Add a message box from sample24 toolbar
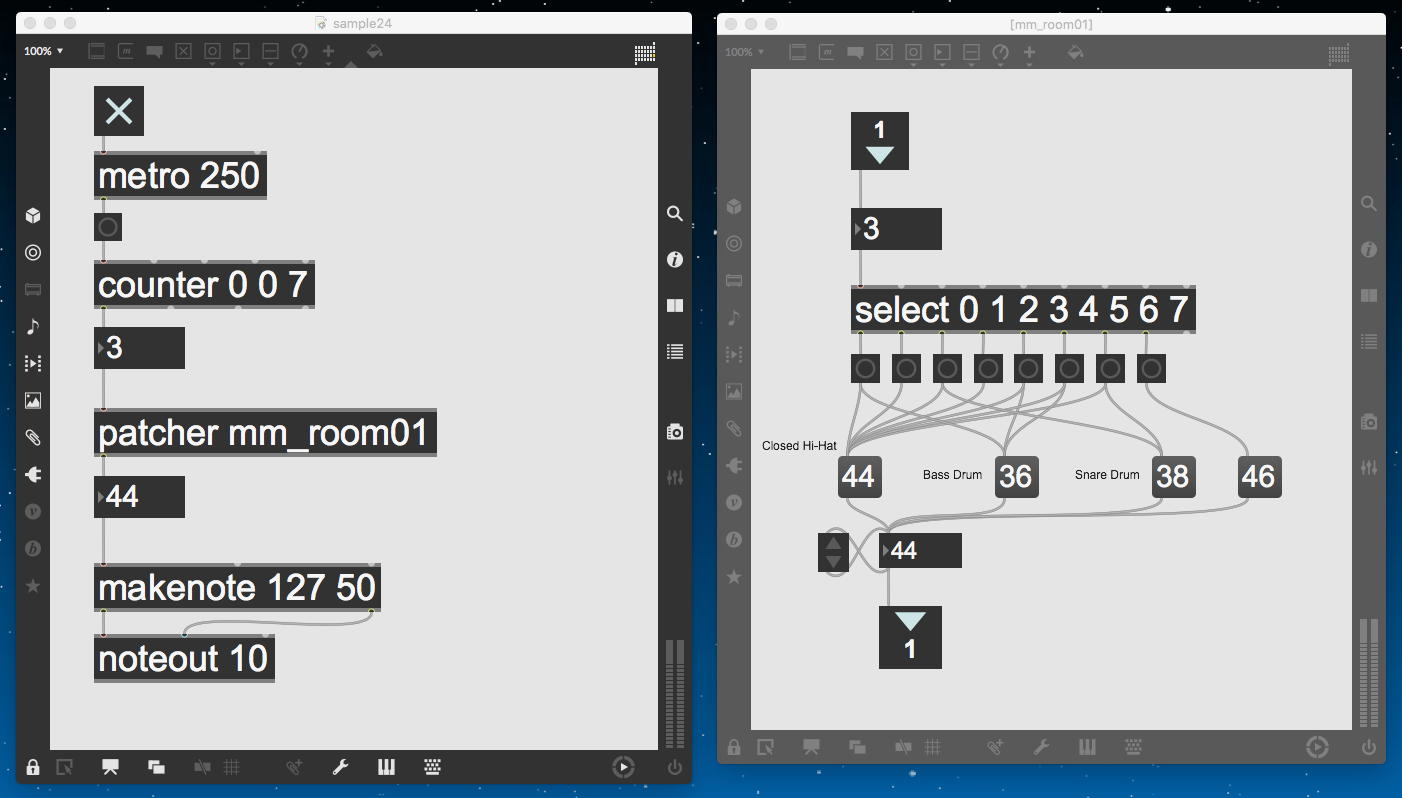This screenshot has width=1402, height=798. [x=126, y=51]
